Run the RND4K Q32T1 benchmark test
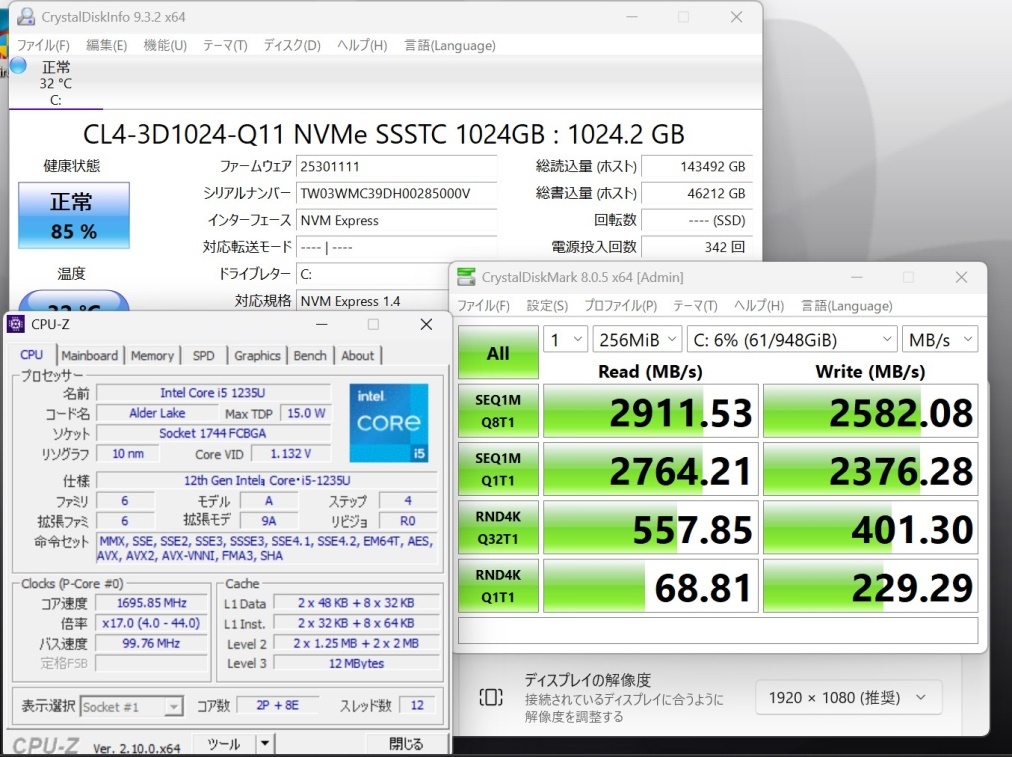 click(498, 527)
